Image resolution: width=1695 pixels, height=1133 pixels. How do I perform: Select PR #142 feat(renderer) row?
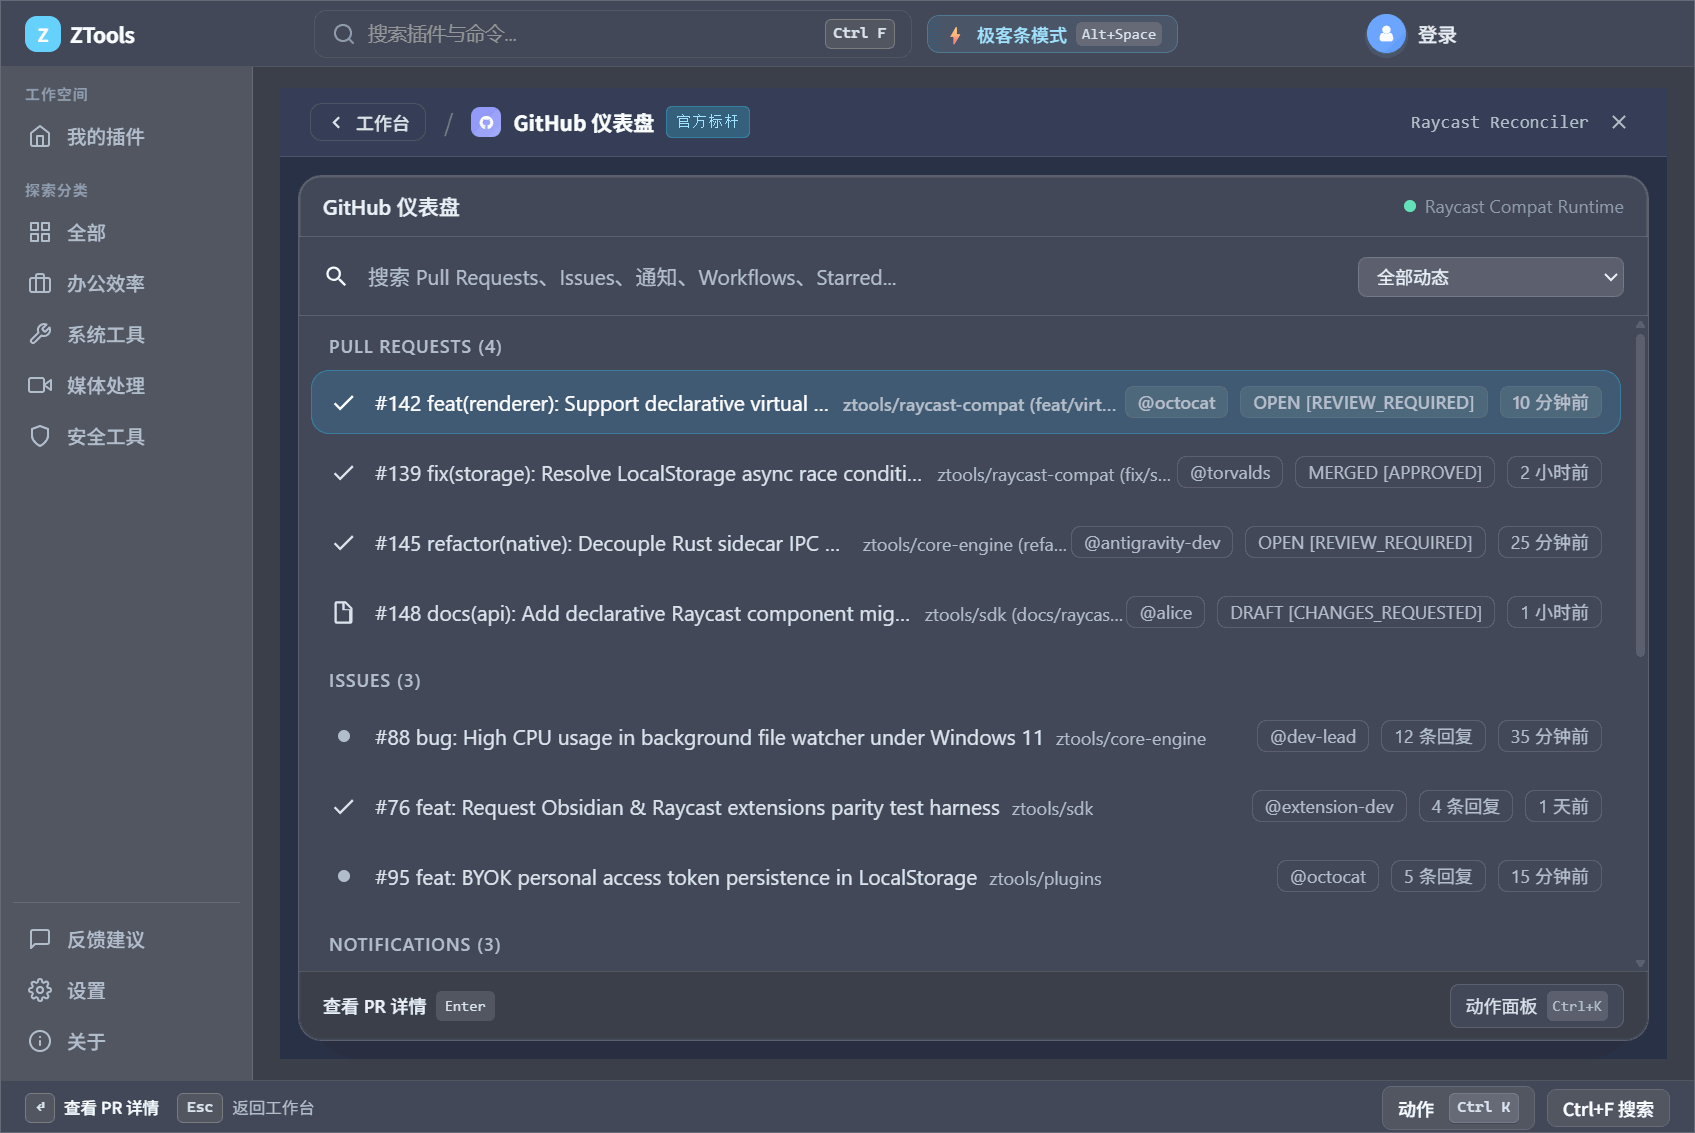(966, 402)
